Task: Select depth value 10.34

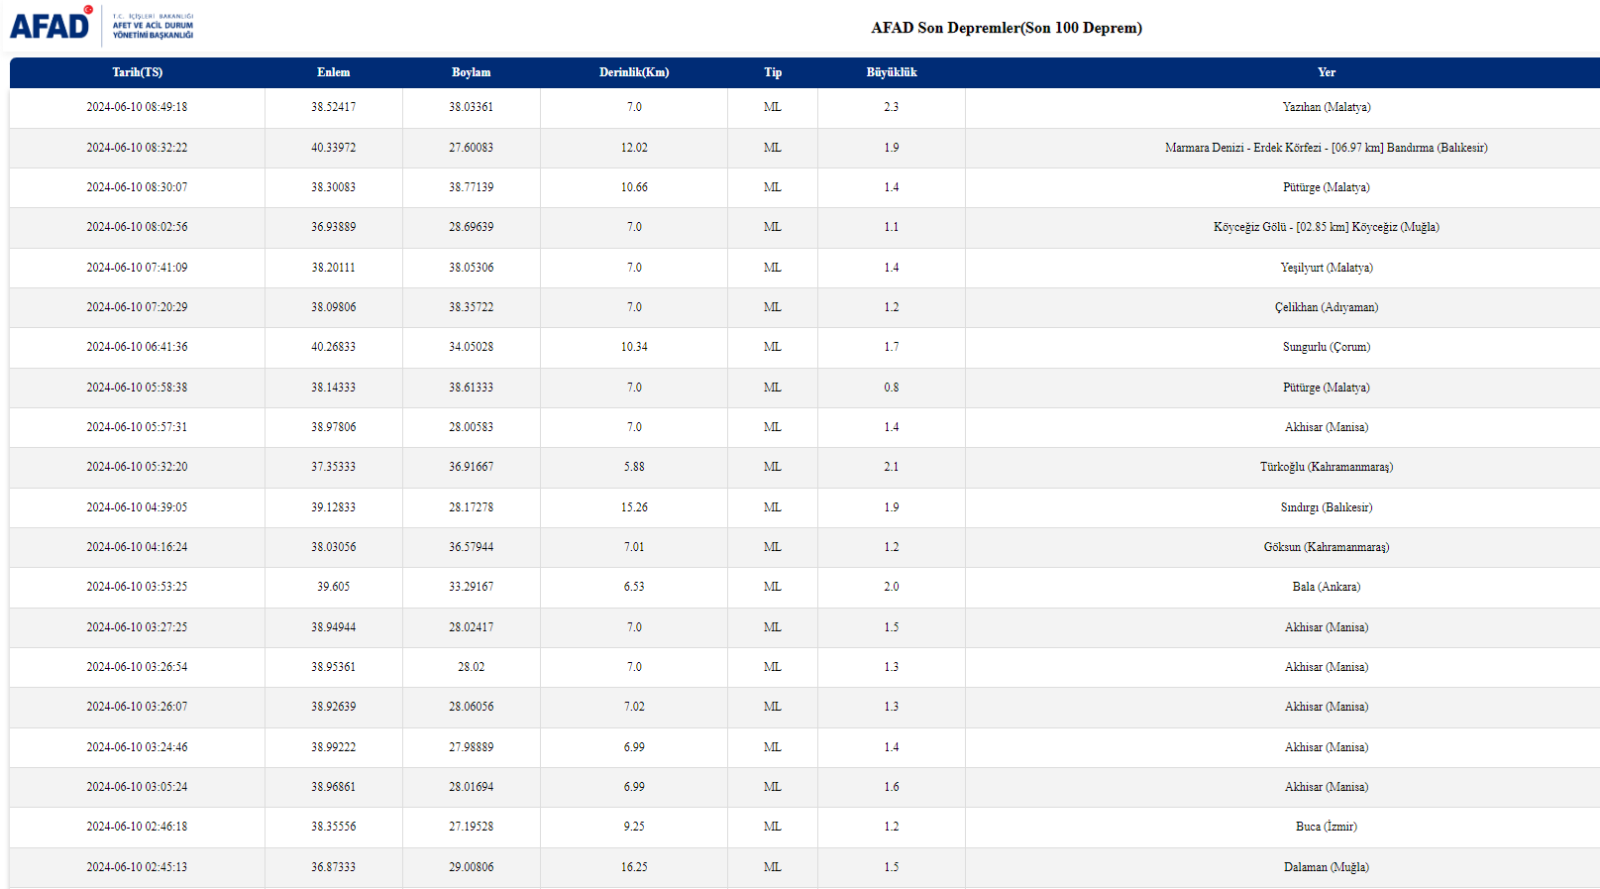Action: (x=634, y=347)
